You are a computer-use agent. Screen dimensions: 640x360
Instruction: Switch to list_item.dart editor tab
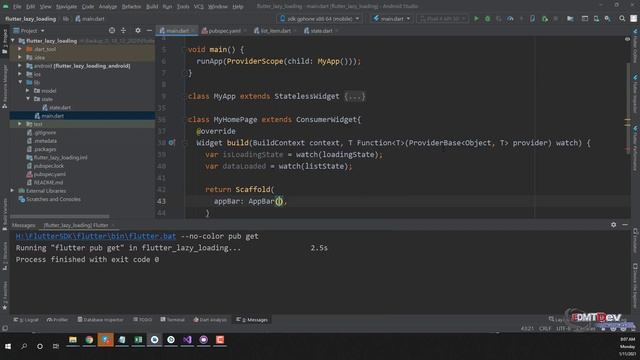coord(275,31)
